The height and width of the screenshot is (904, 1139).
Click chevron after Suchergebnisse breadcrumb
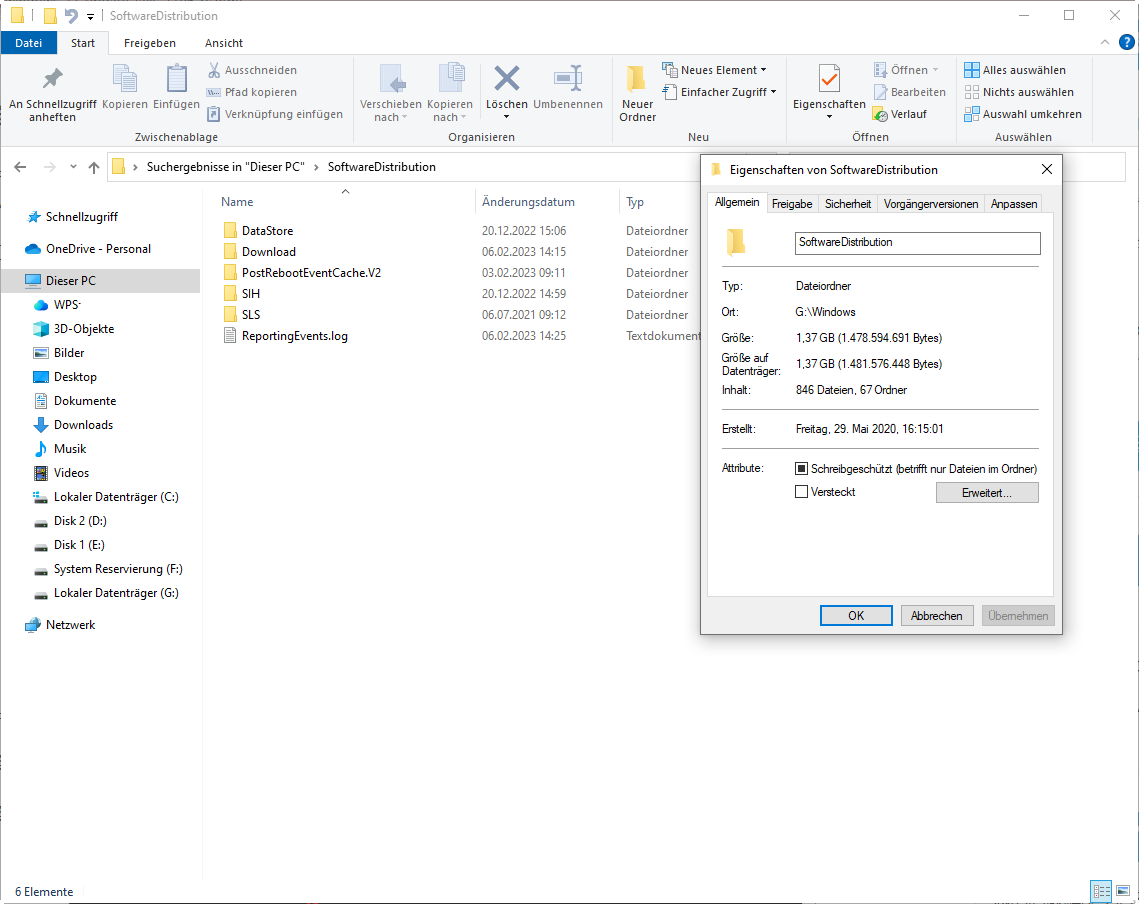point(316,167)
